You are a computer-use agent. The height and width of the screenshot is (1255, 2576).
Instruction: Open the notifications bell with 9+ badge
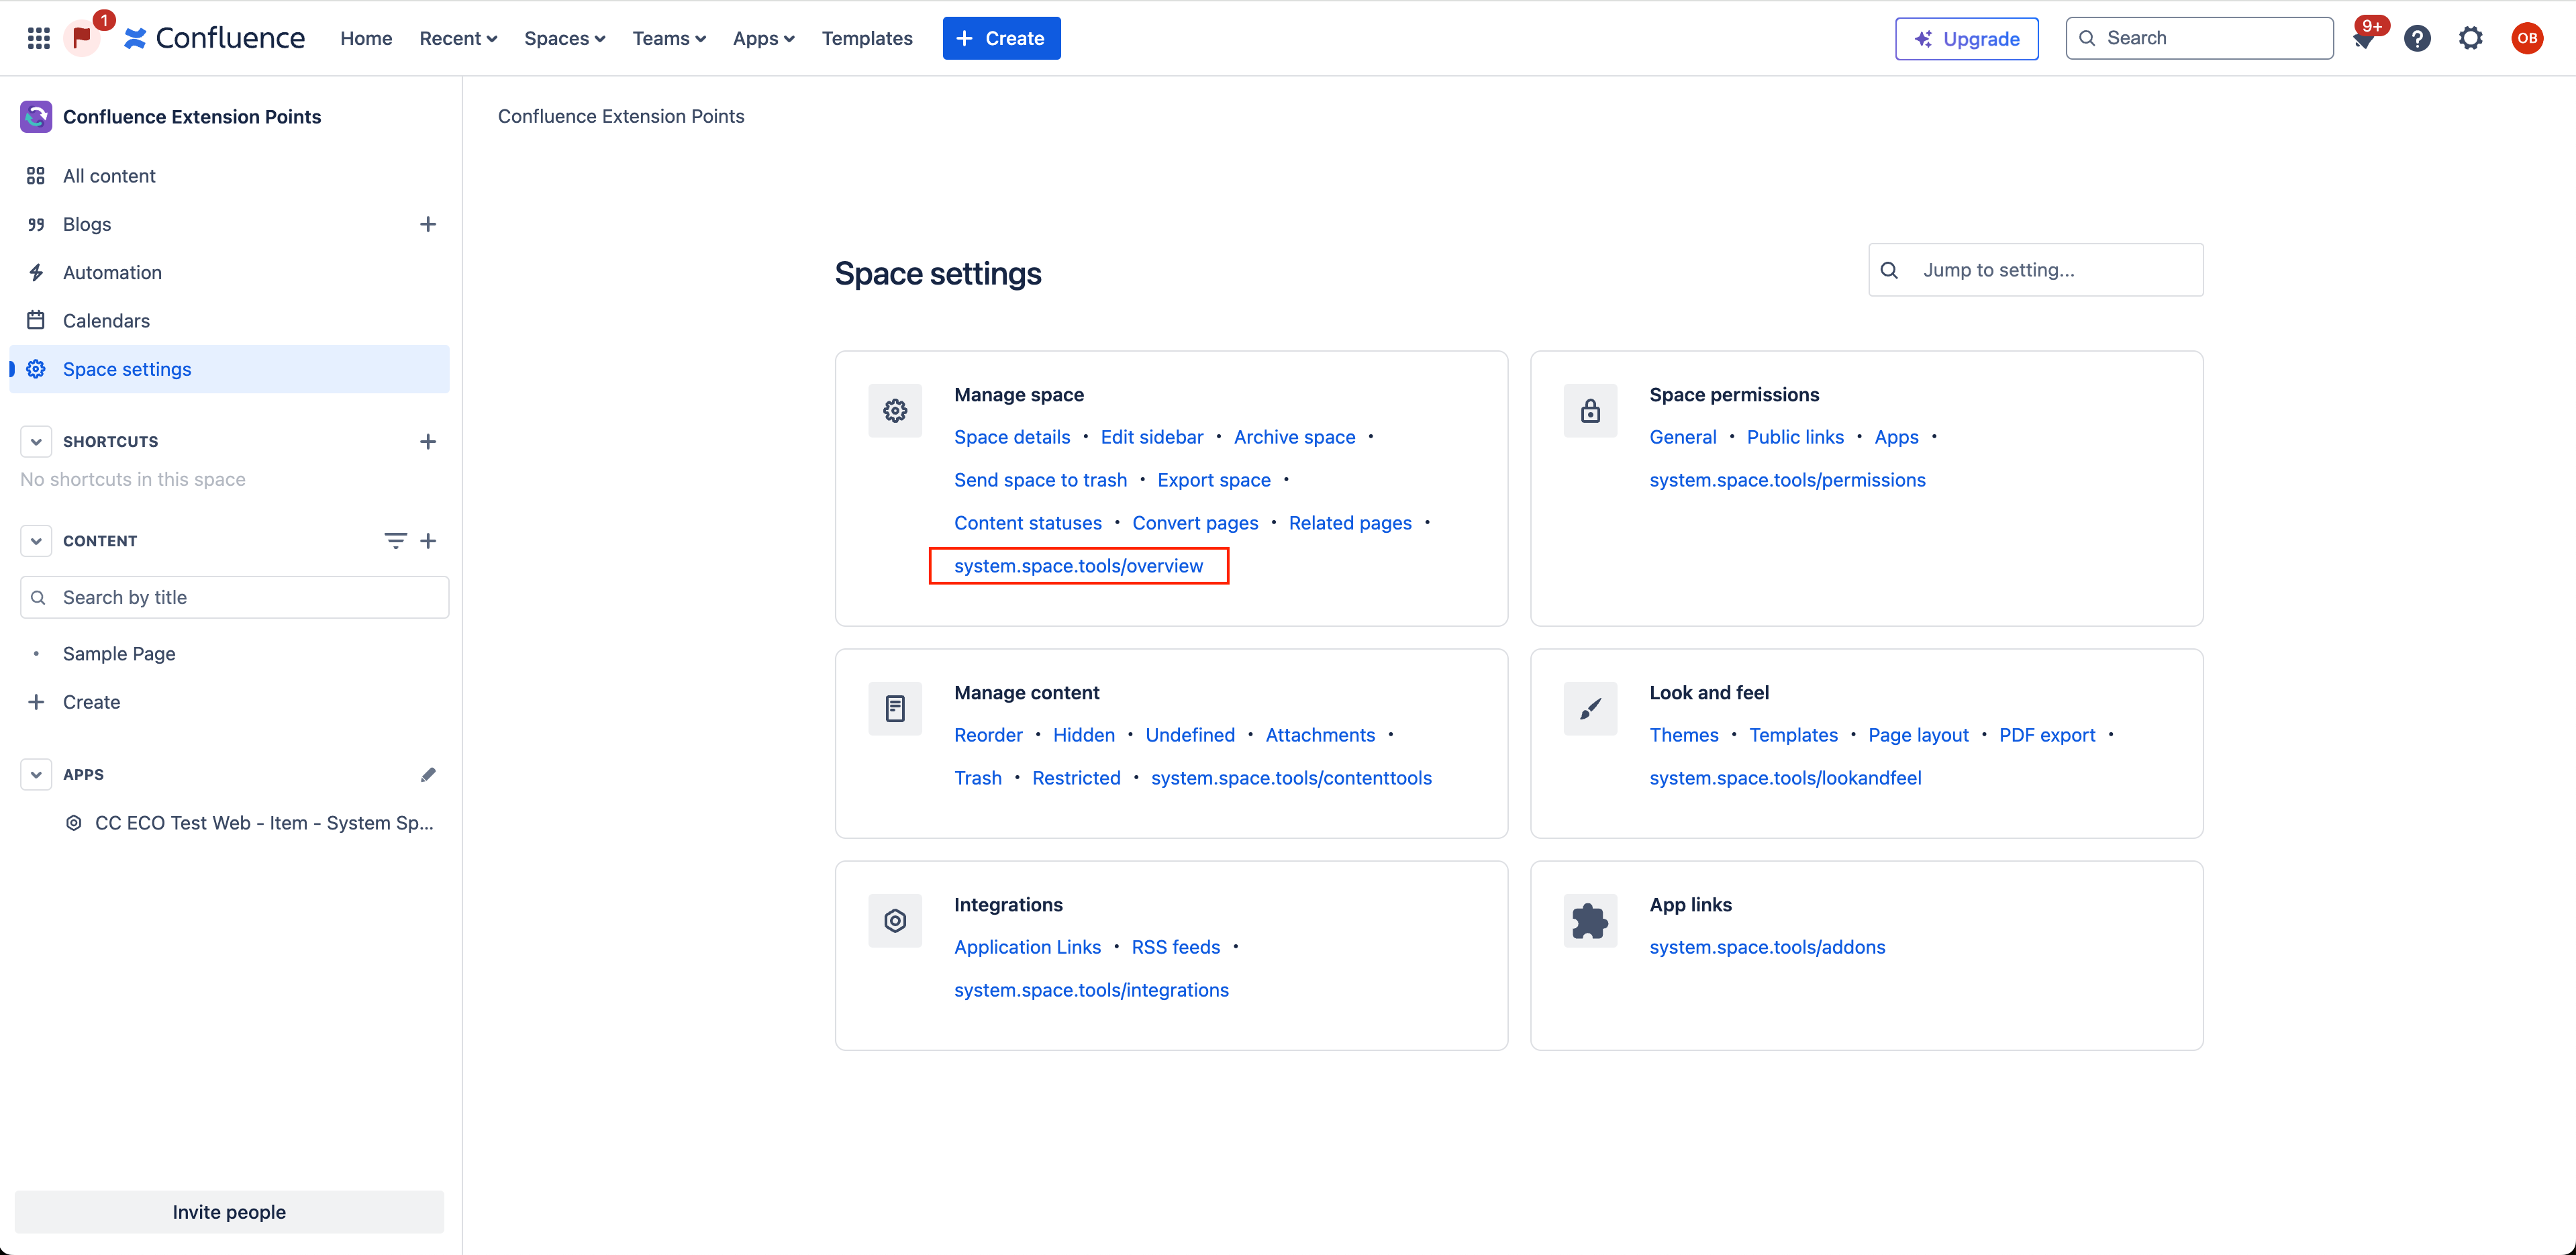pyautogui.click(x=2364, y=38)
